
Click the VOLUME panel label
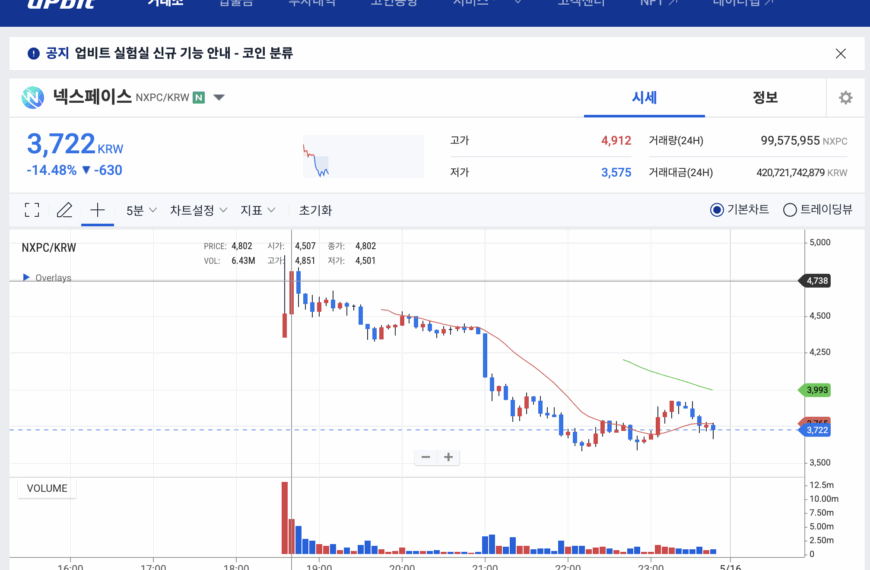coord(47,488)
